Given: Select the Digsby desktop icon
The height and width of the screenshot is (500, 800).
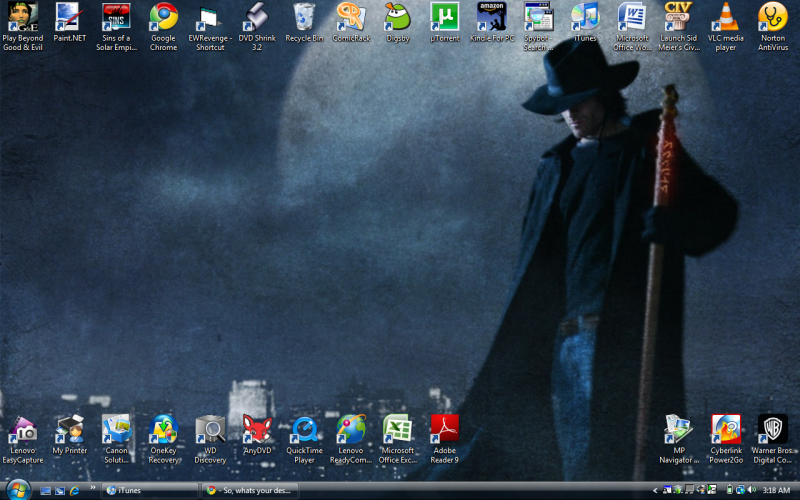Looking at the screenshot, I should [398, 18].
